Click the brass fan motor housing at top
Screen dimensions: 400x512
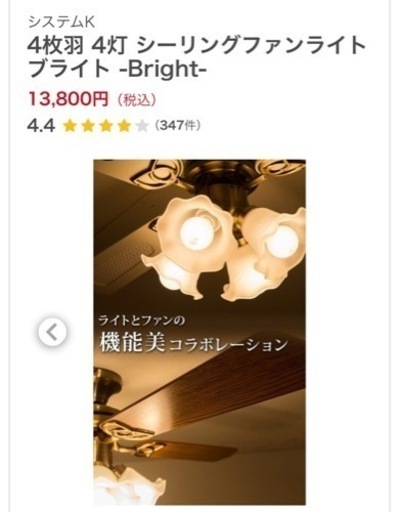click(218, 187)
